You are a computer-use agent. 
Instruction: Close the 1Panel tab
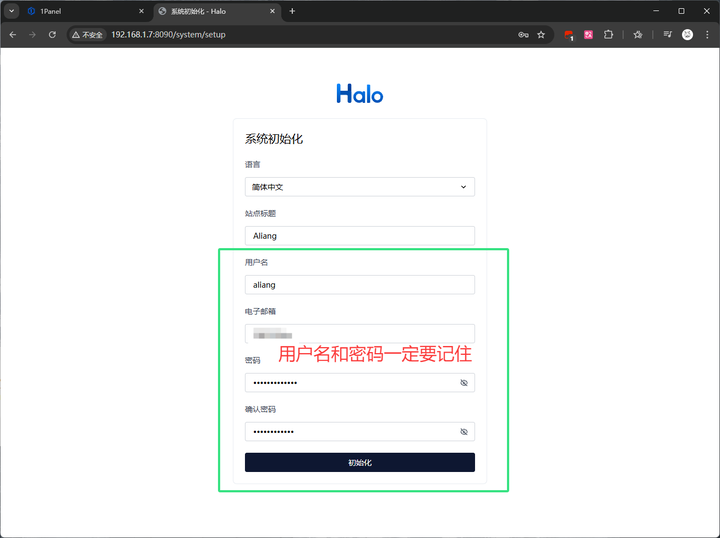141,11
